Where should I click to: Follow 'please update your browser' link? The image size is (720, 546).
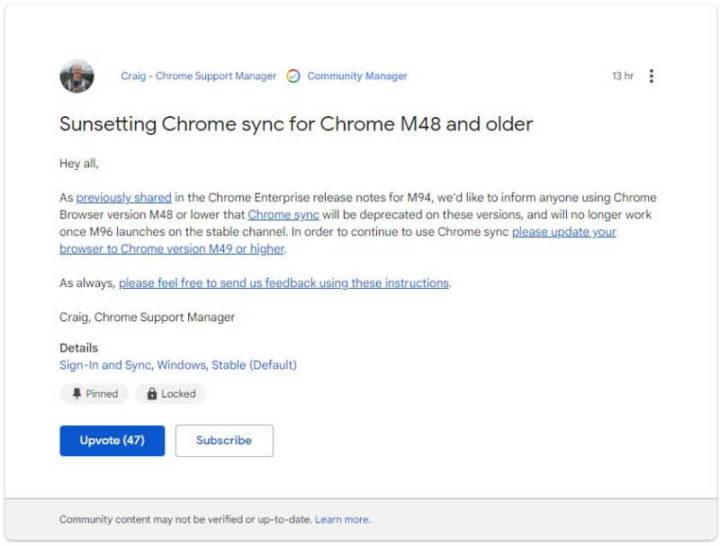pyautogui.click(x=564, y=231)
